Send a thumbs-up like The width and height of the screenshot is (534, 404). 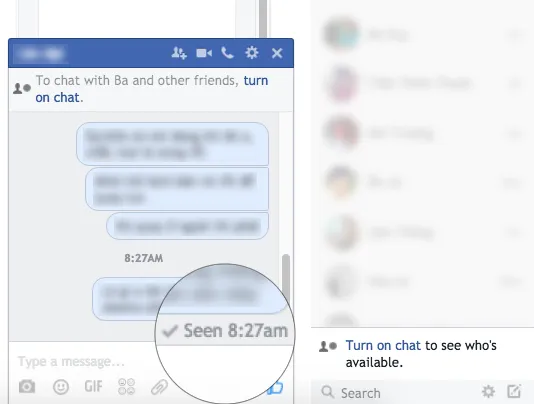click(x=276, y=388)
